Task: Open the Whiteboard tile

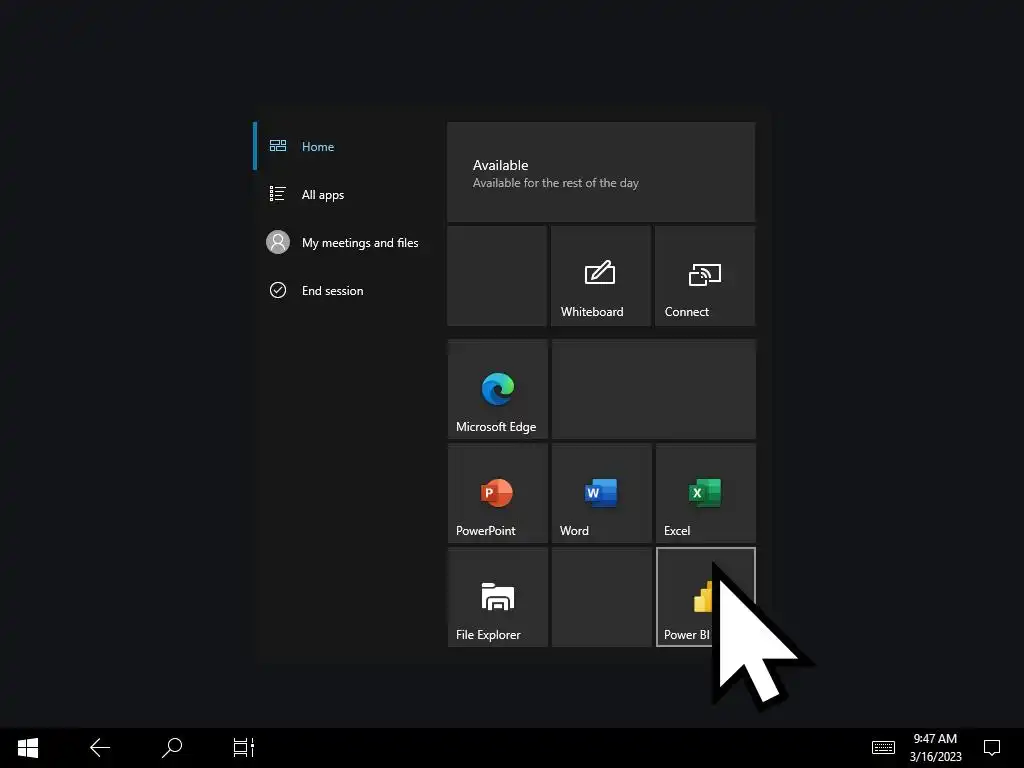Action: [x=601, y=276]
